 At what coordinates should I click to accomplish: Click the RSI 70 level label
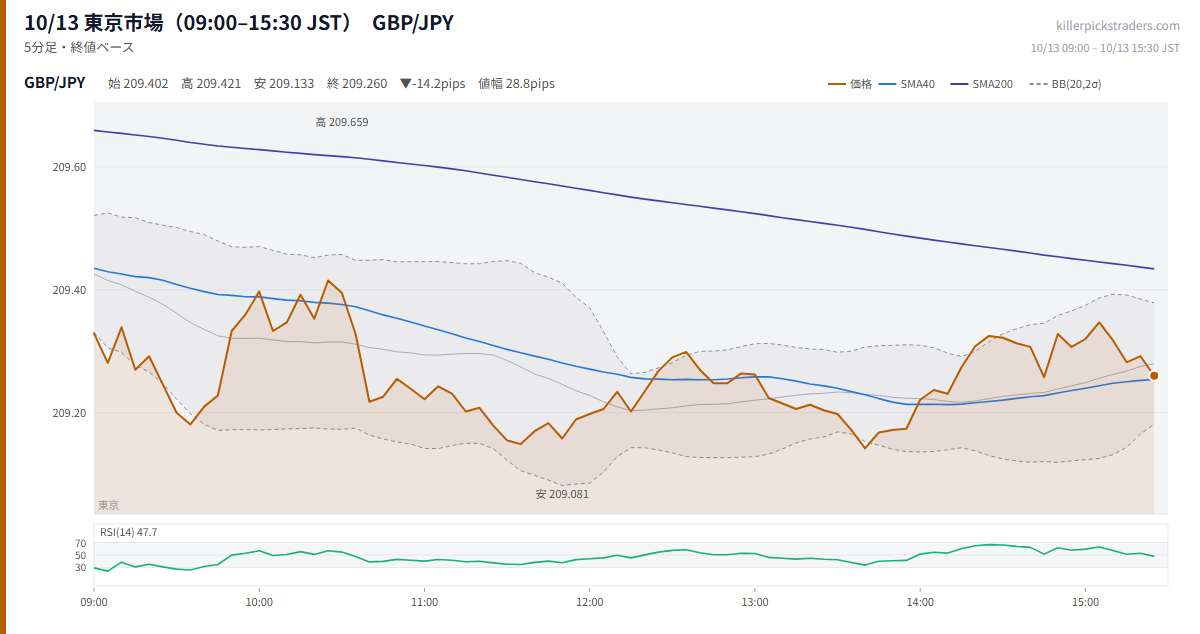[x=80, y=543]
